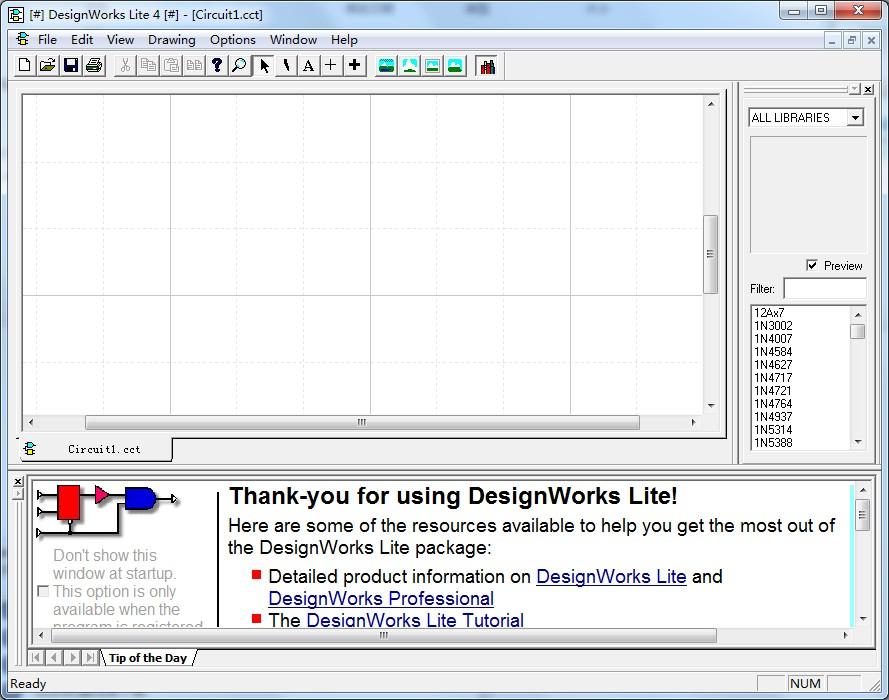Save circuit using the floppy disk icon
The width and height of the screenshot is (889, 700).
pos(71,66)
